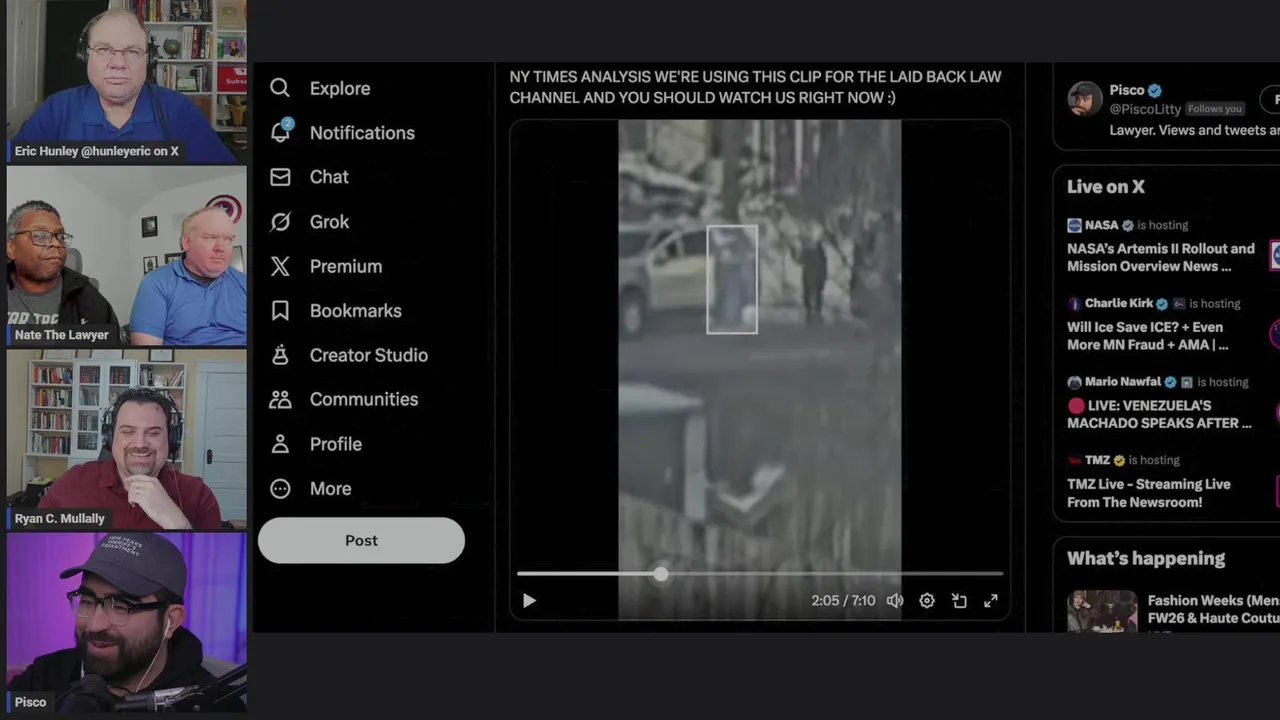Select the Notifications menu label
1280x720 pixels.
(x=362, y=133)
